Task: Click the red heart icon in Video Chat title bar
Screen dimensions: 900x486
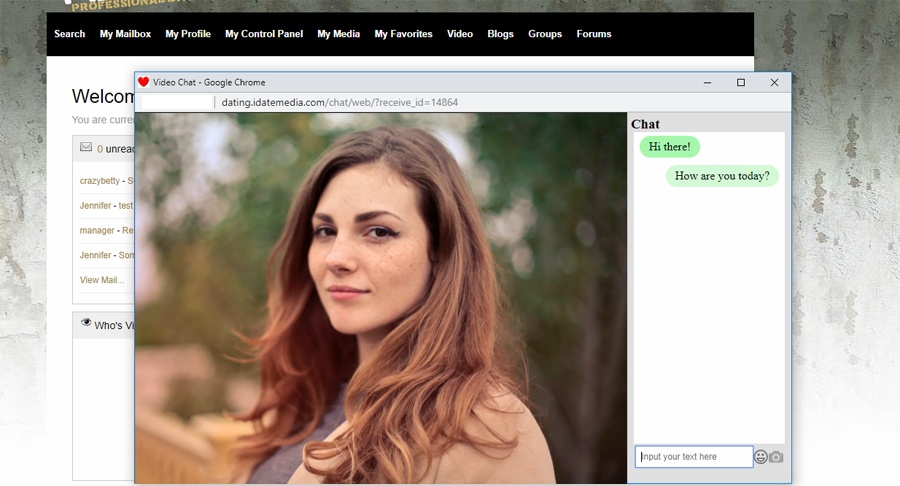Action: [143, 82]
